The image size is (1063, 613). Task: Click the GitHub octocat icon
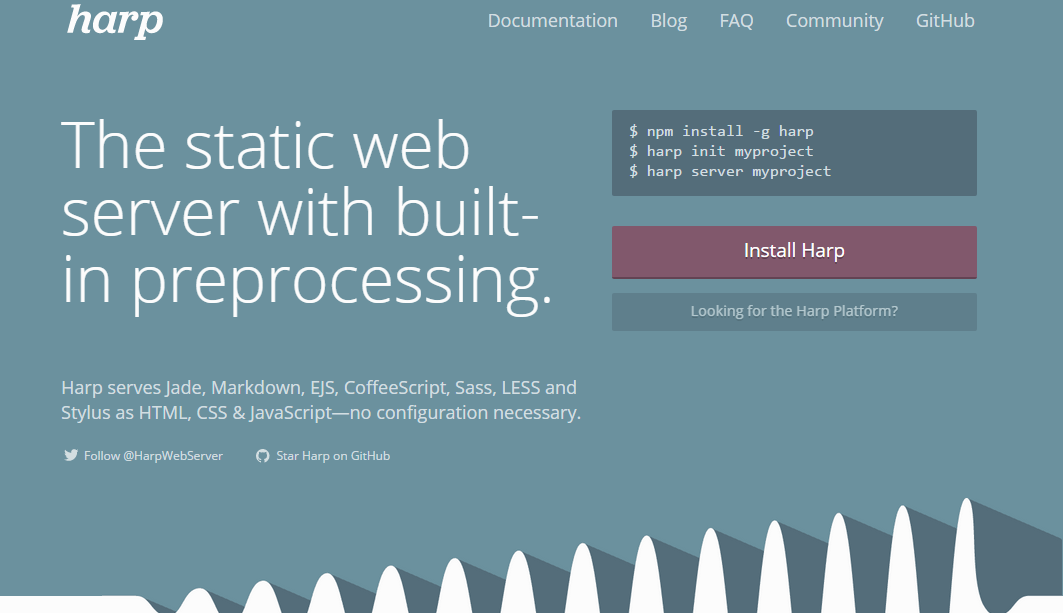[x=262, y=456]
